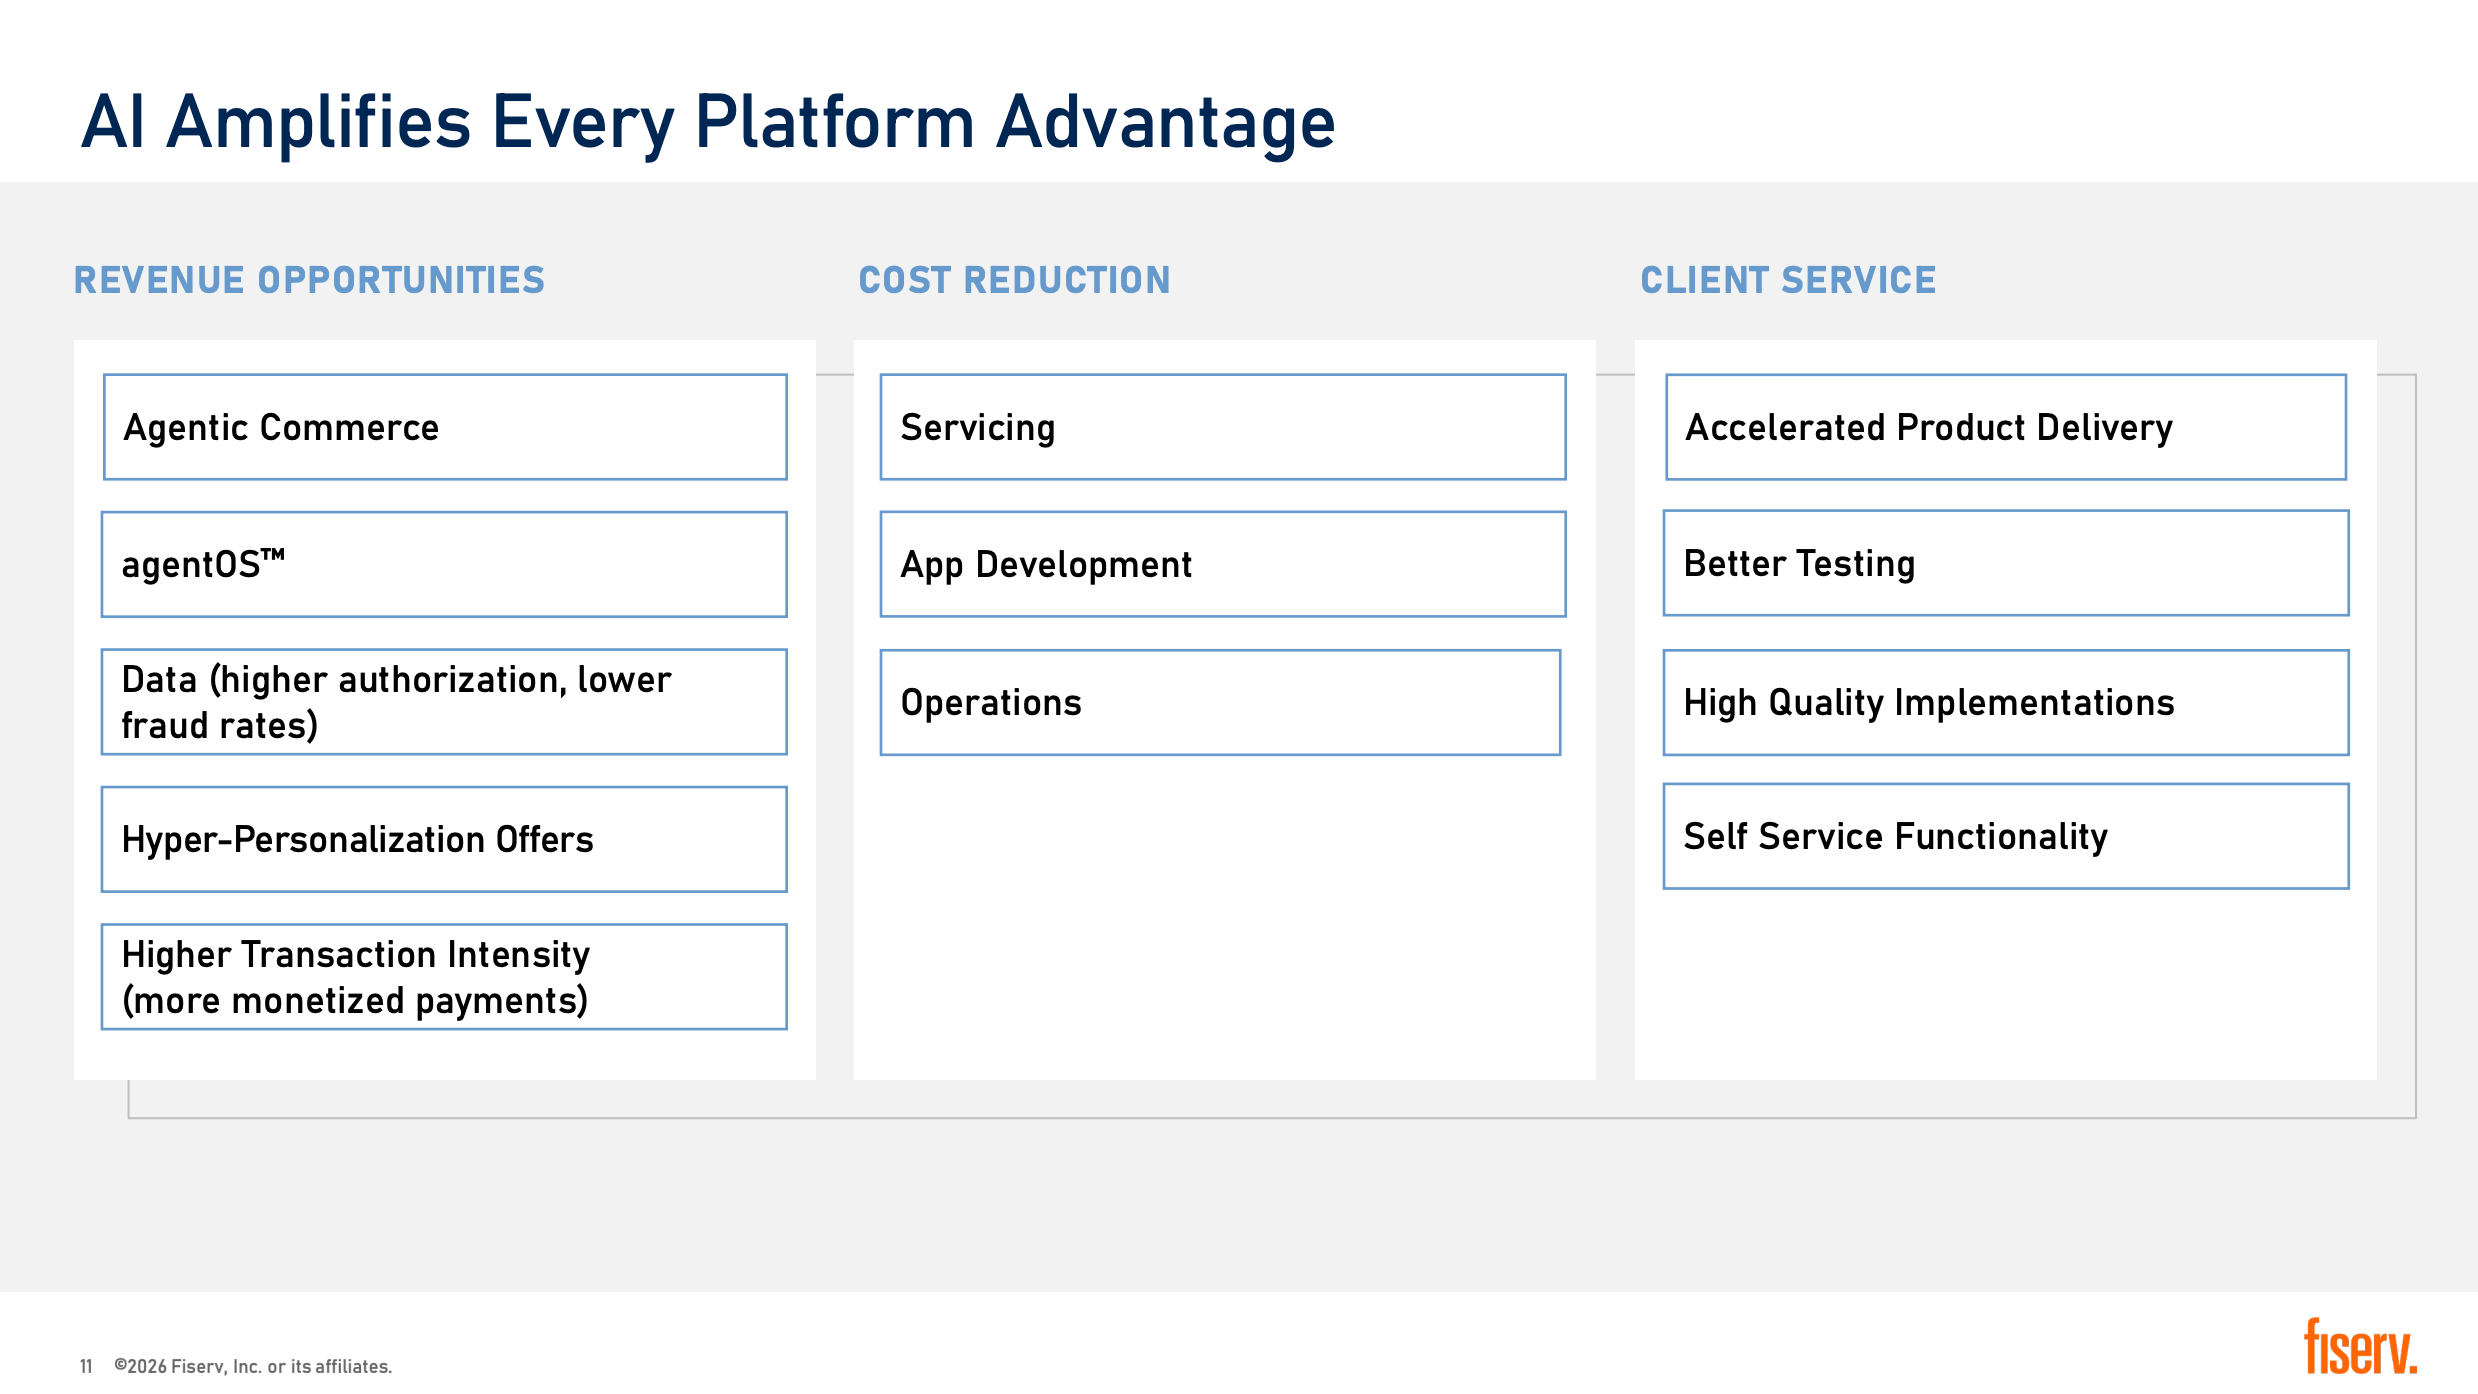Select Accelerated Product Delivery box
This screenshot has height=1394, width=2478.
click(2006, 427)
